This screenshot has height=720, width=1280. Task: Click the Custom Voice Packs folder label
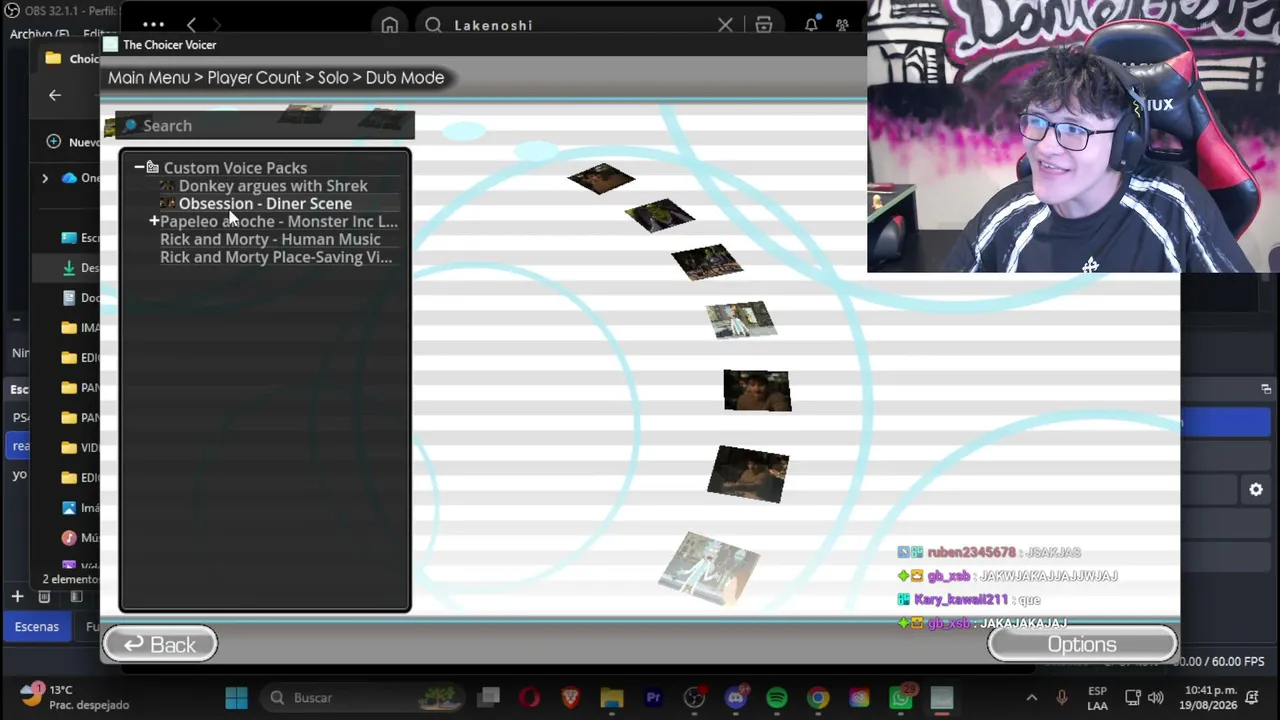click(x=235, y=168)
